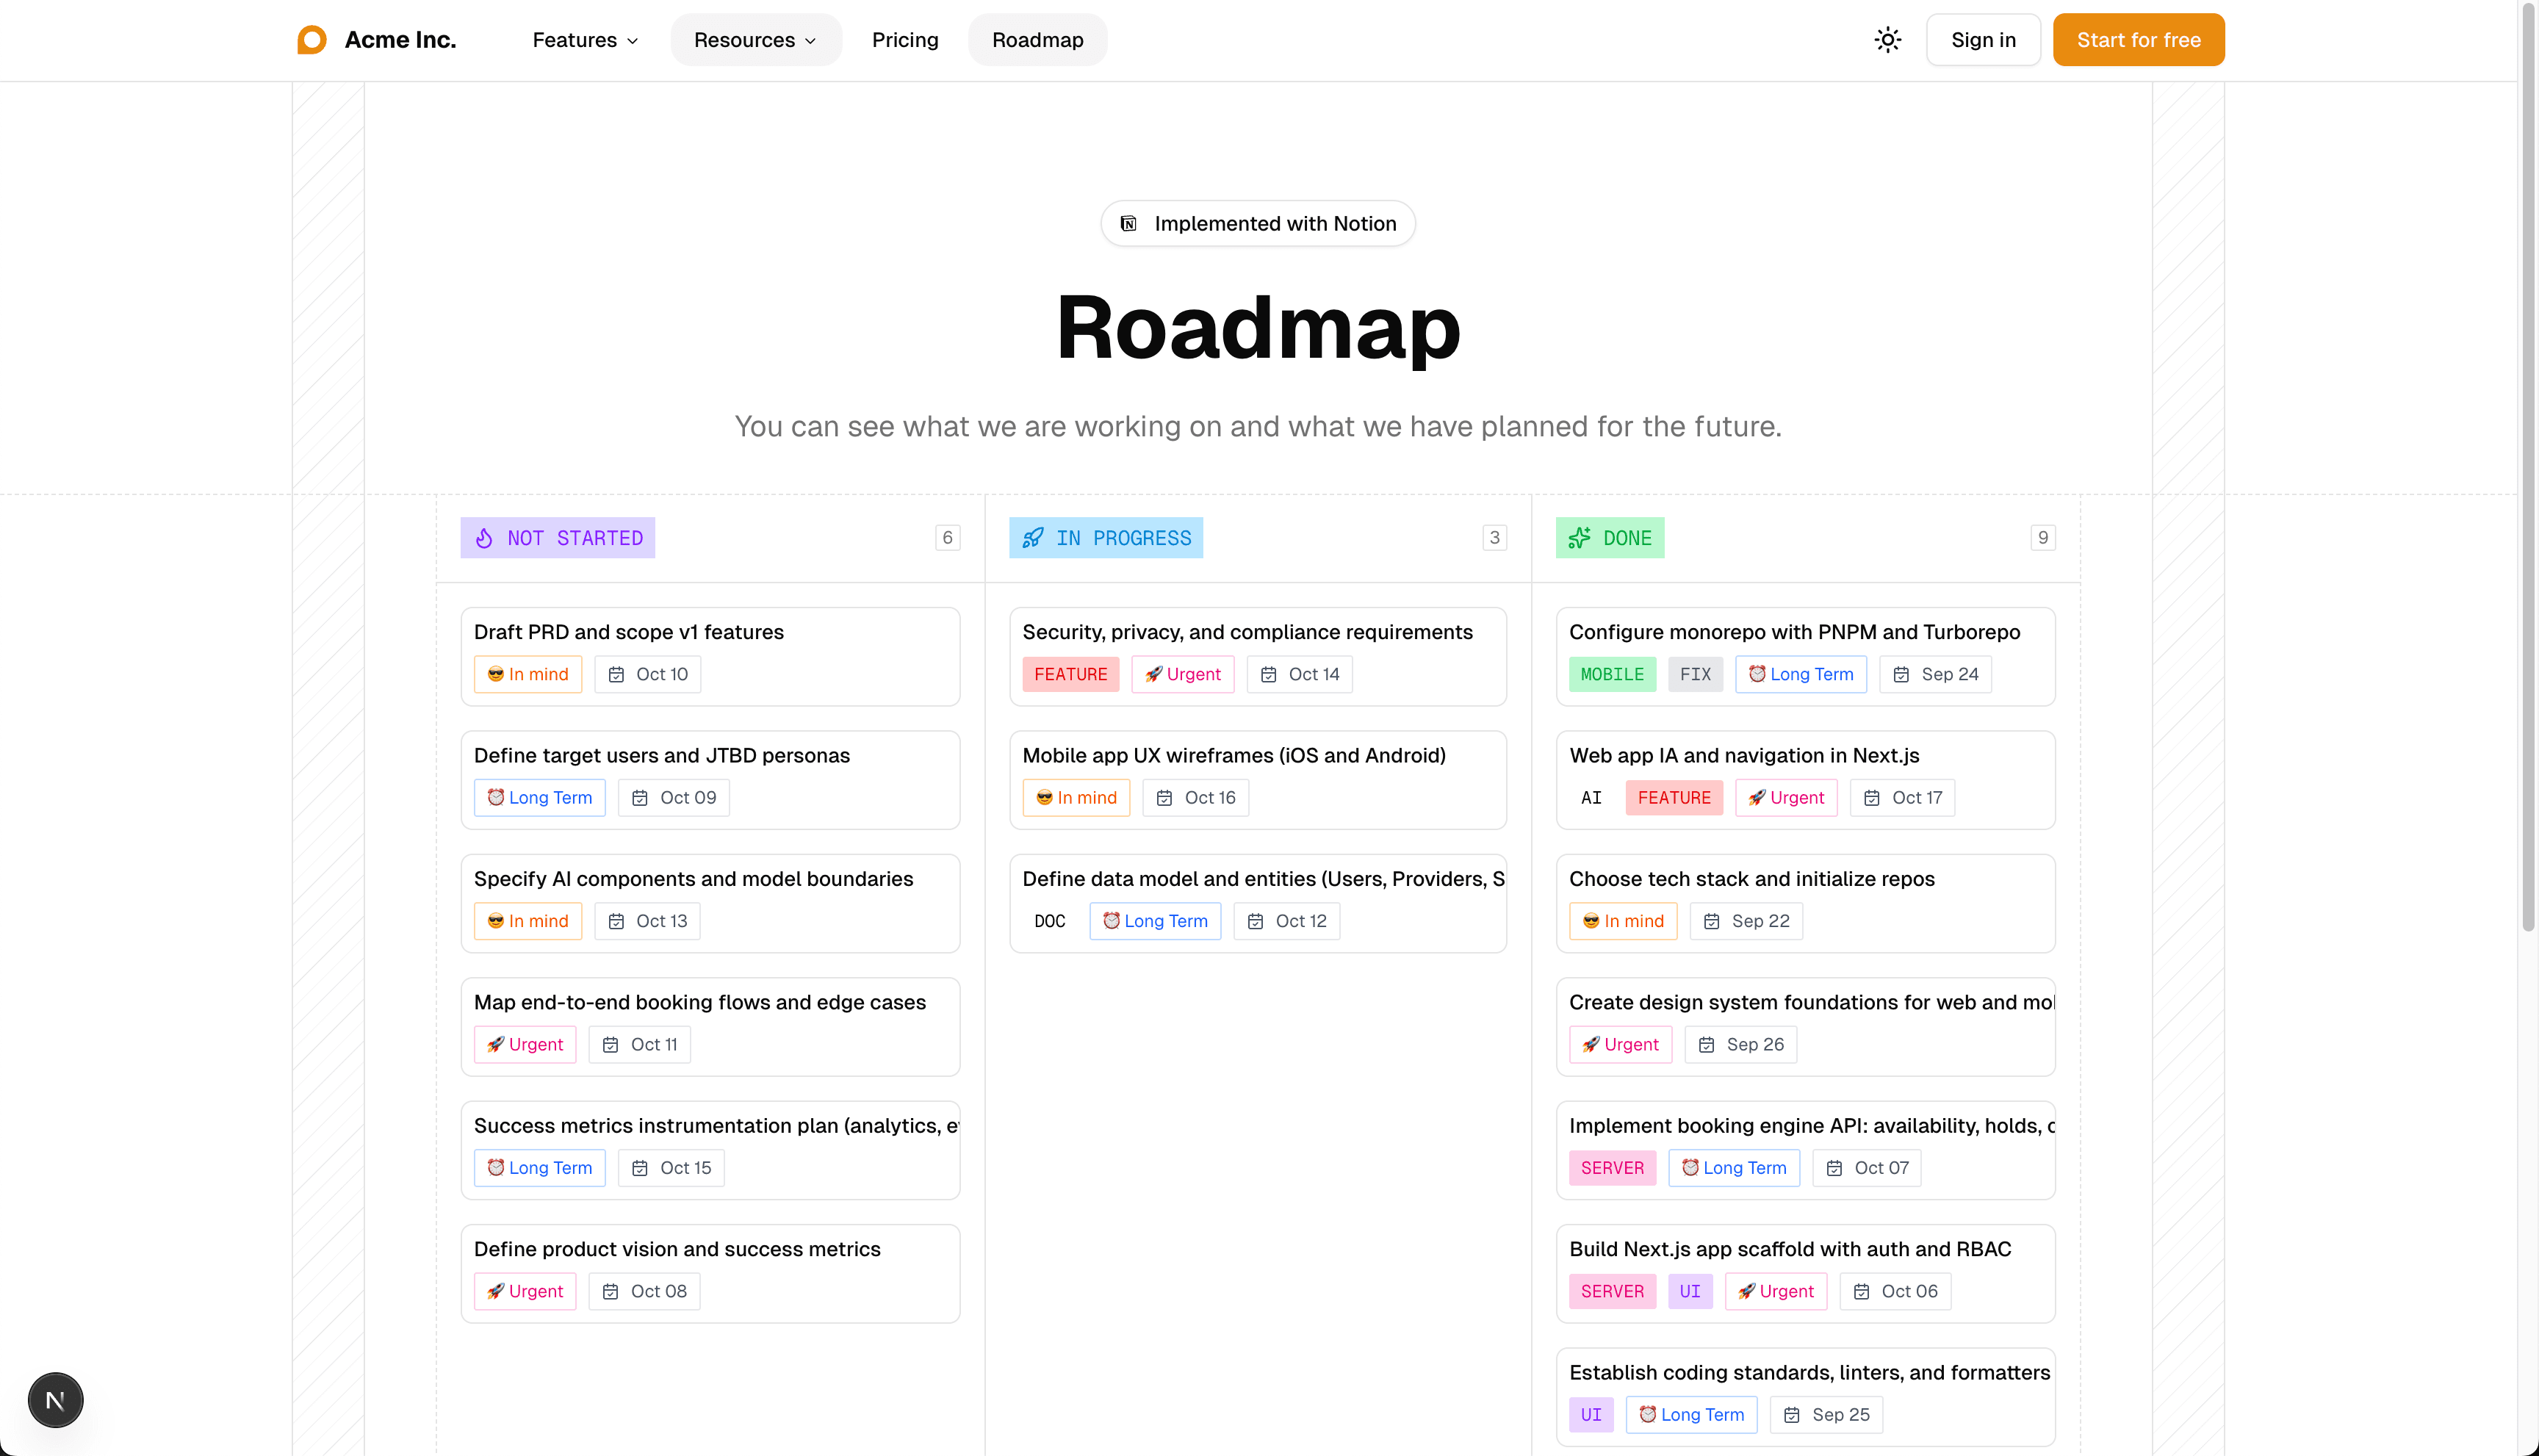Click the Sign in button
Image resolution: width=2539 pixels, height=1456 pixels.
click(x=1983, y=39)
